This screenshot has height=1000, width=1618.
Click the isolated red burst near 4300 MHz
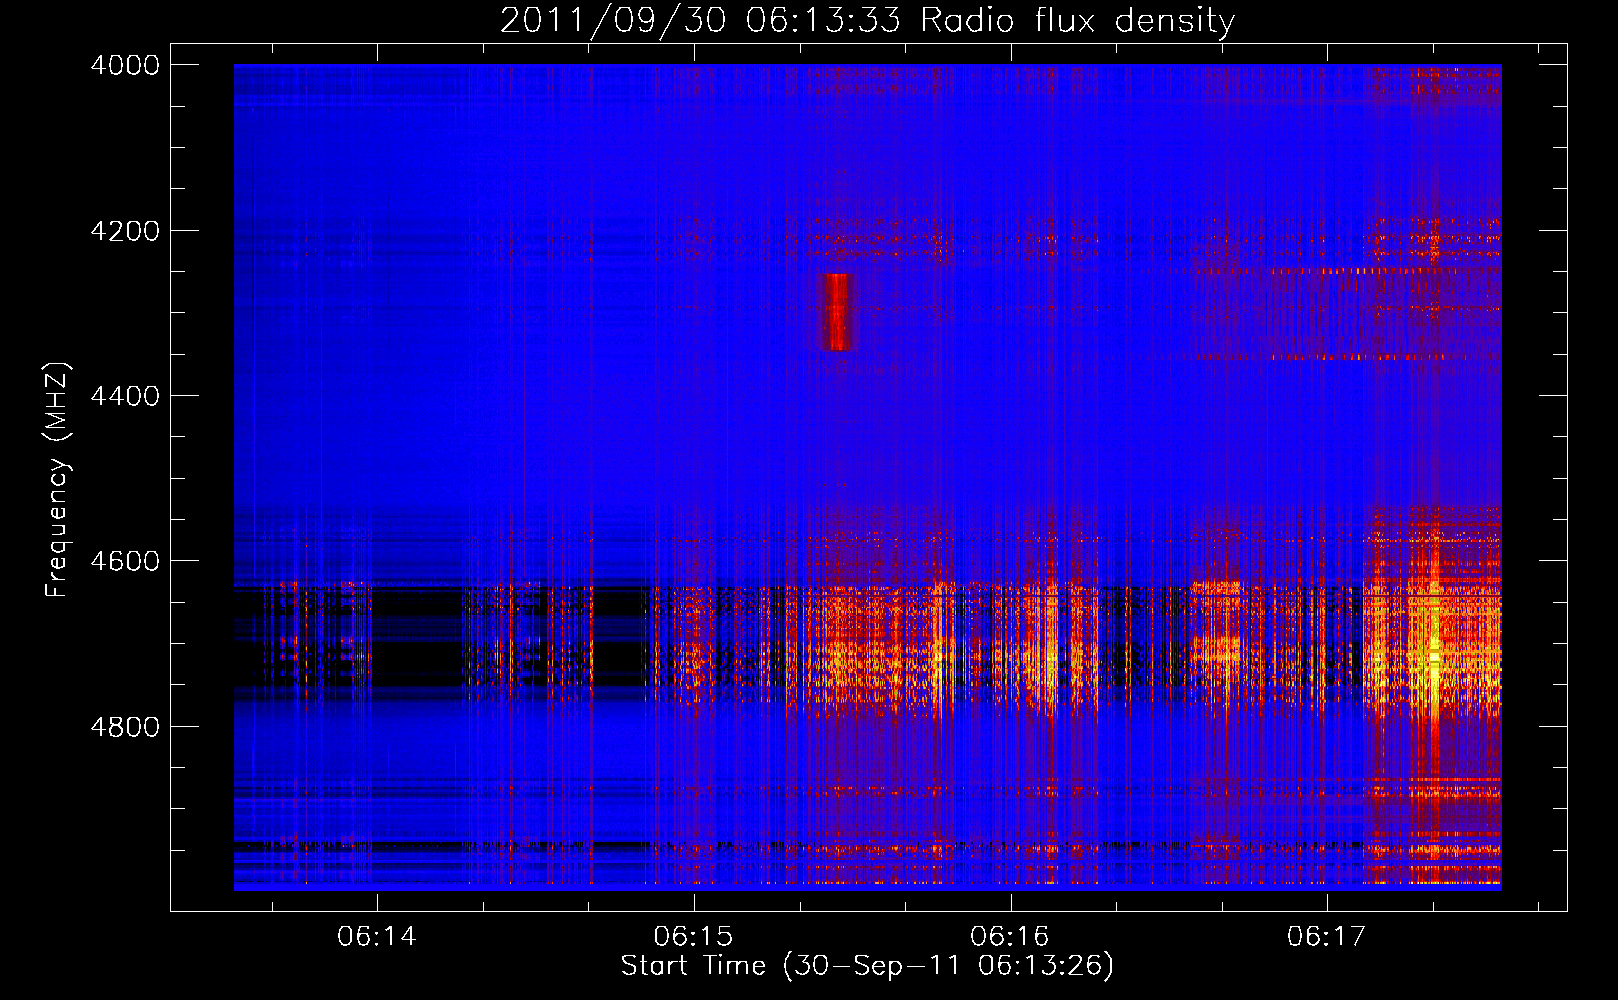[x=836, y=312]
